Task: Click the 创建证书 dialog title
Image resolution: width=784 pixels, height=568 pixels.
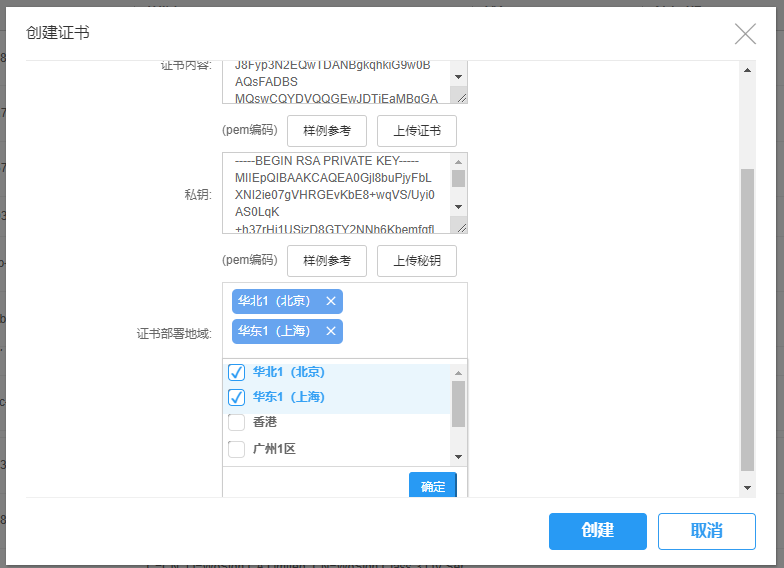Action: click(58, 32)
